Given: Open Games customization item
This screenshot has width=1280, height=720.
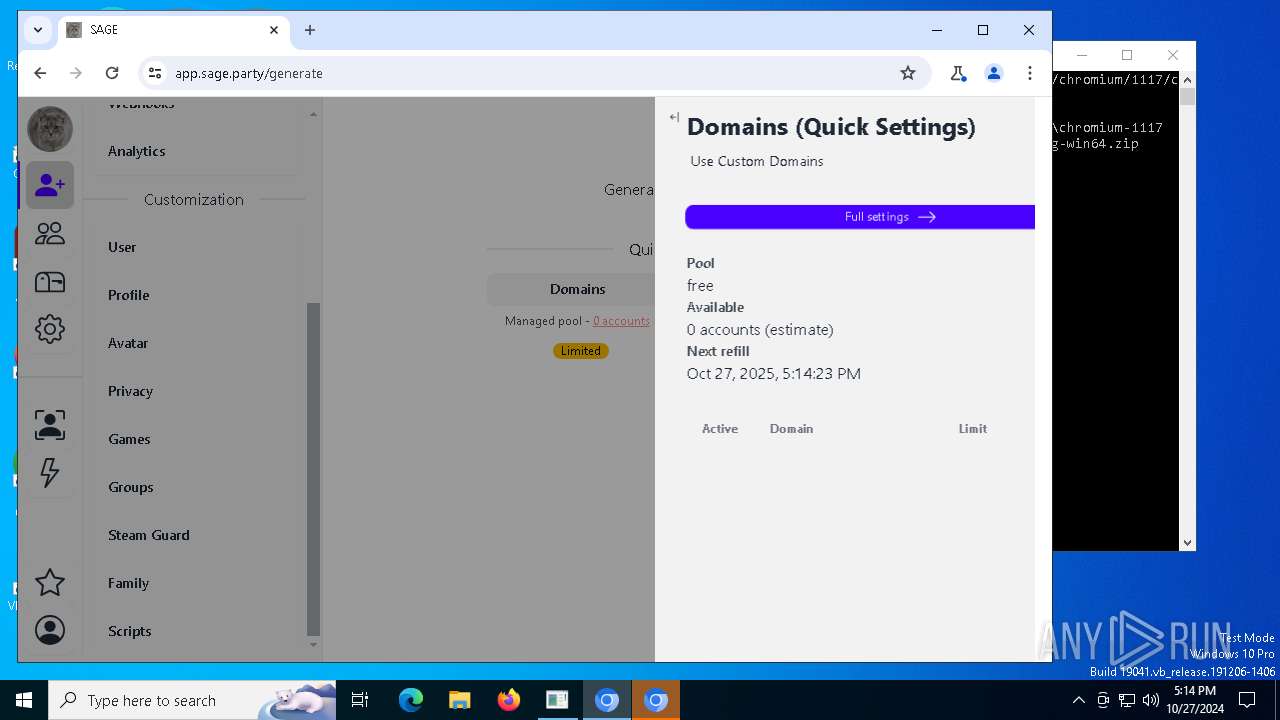Looking at the screenshot, I should 129,439.
